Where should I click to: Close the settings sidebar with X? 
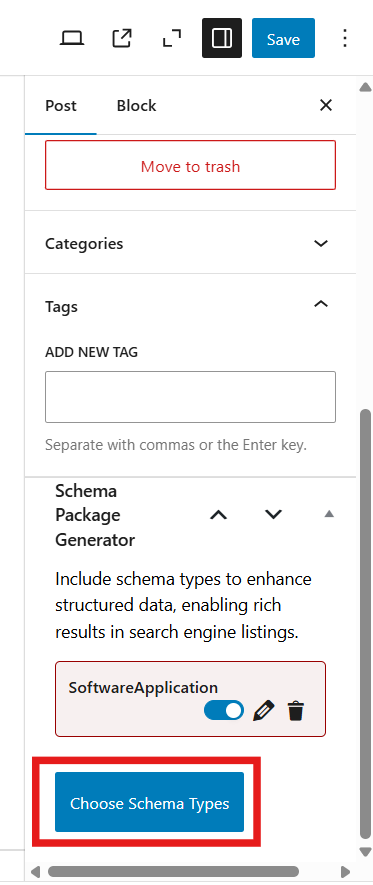click(x=326, y=105)
